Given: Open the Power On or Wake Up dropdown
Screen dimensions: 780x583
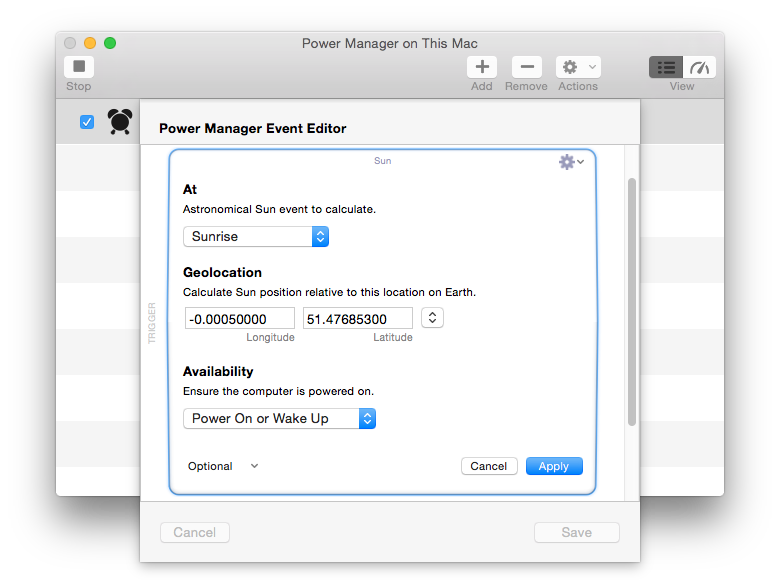Looking at the screenshot, I should (279, 418).
